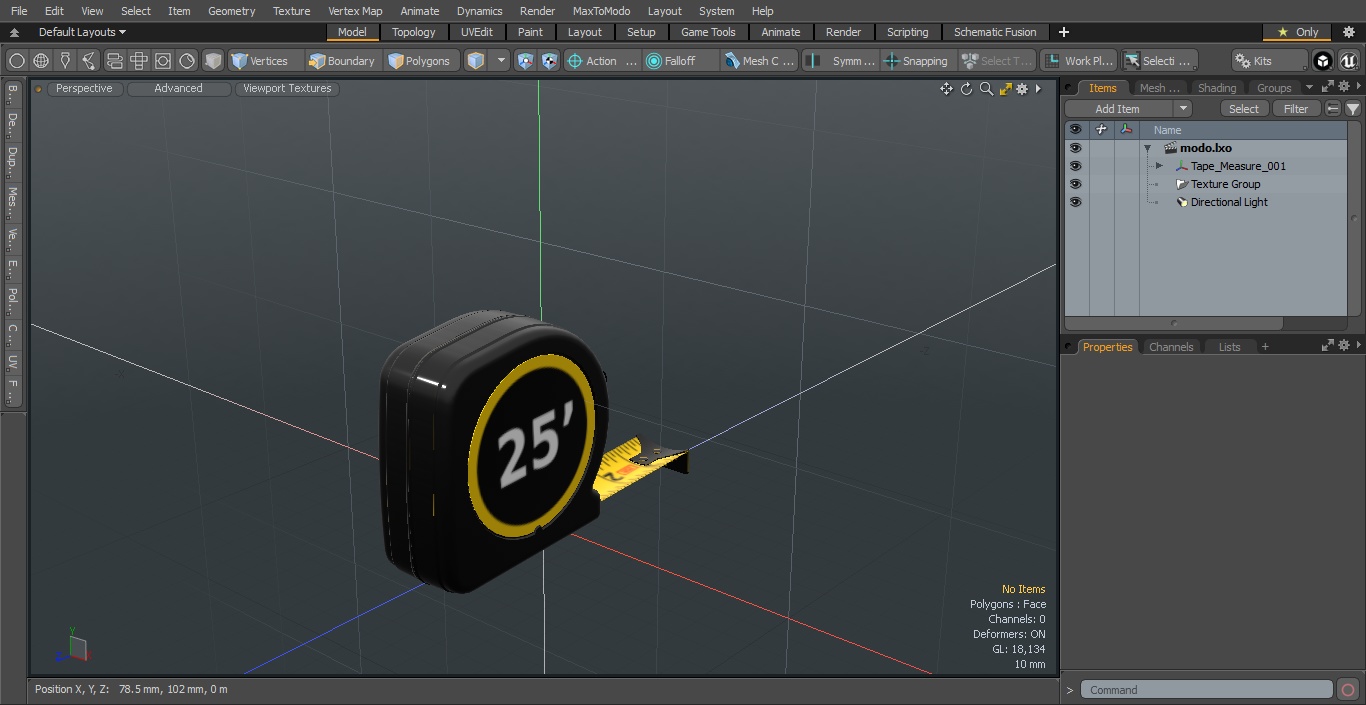The height and width of the screenshot is (705, 1366).
Task: Toggle visibility of Texture Group
Action: point(1075,184)
